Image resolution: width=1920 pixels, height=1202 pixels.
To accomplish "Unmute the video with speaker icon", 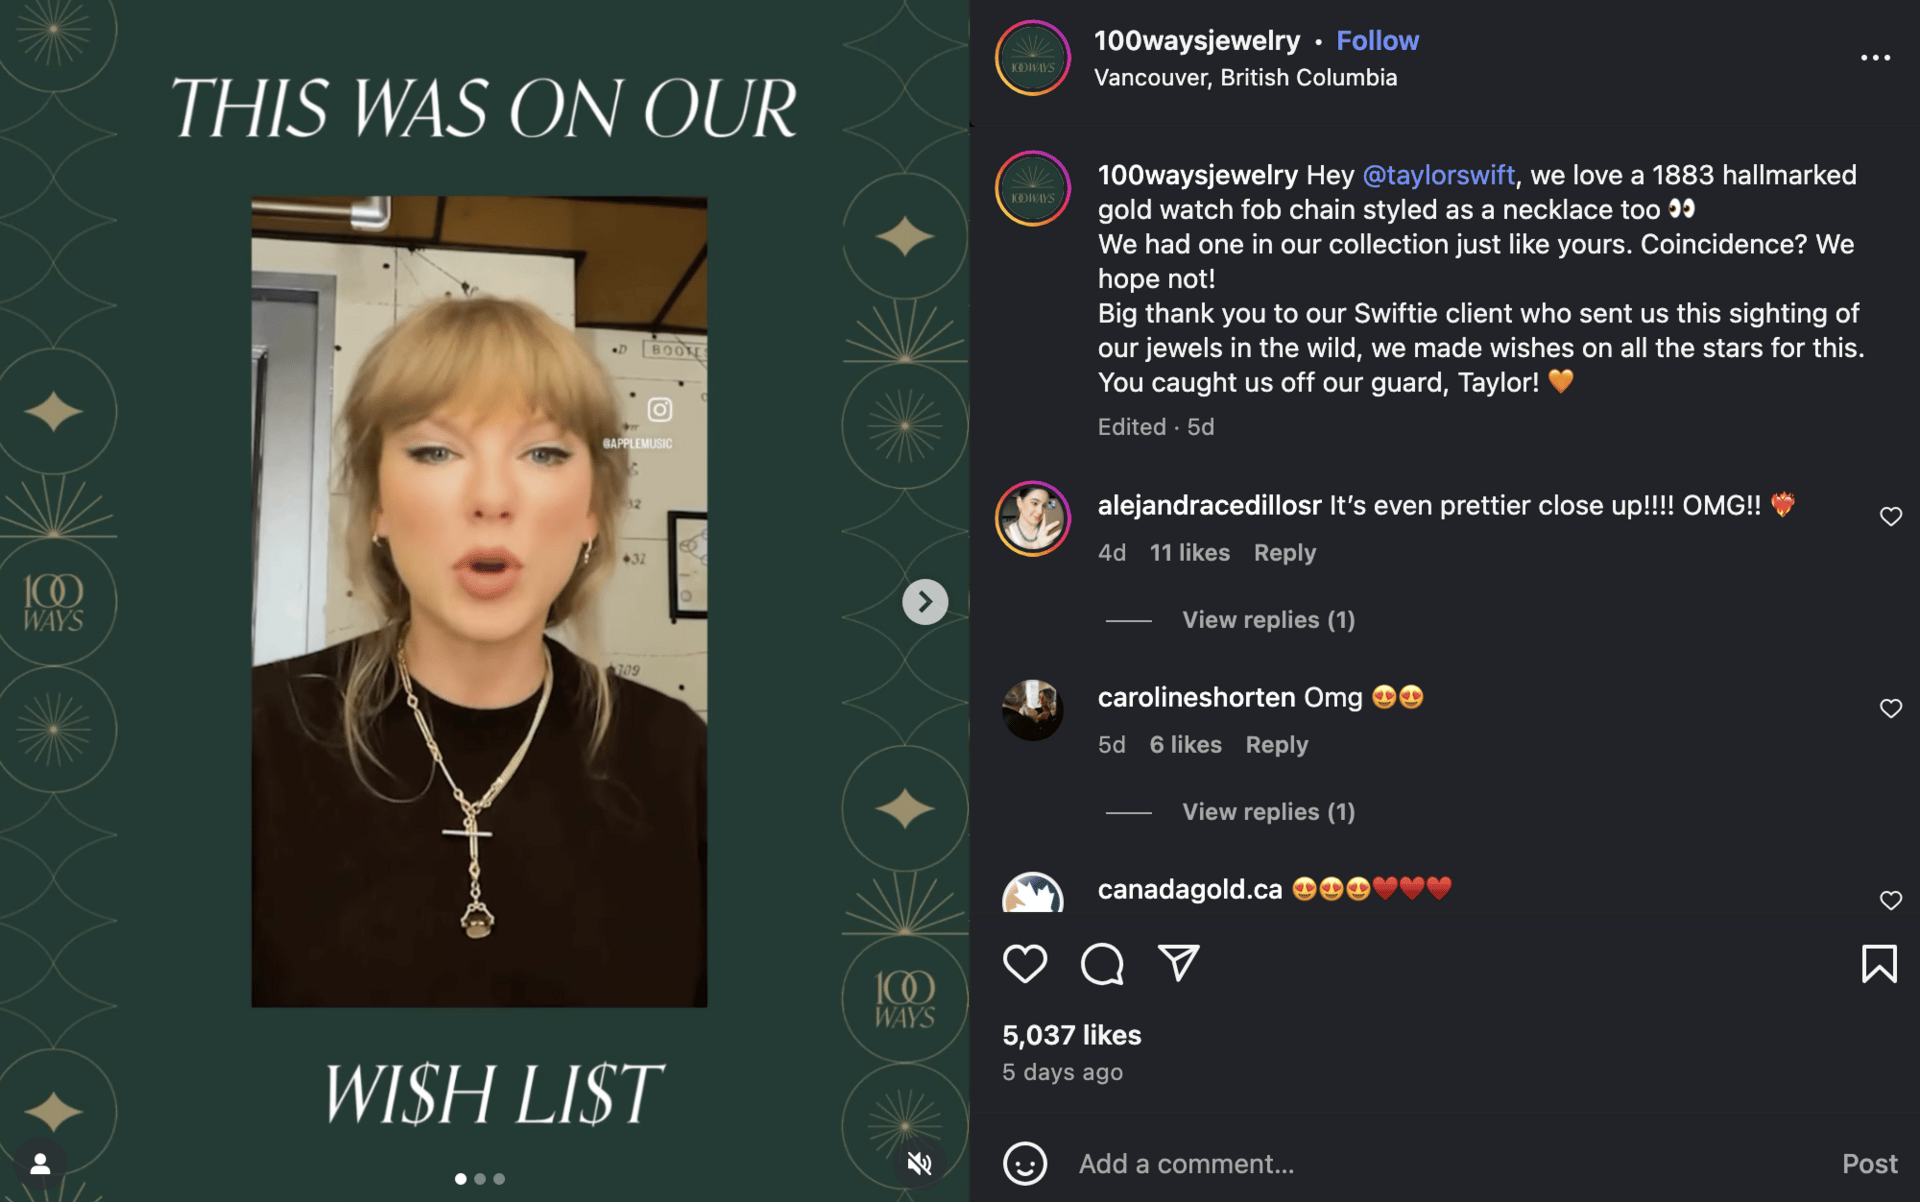I will pyautogui.click(x=919, y=1163).
